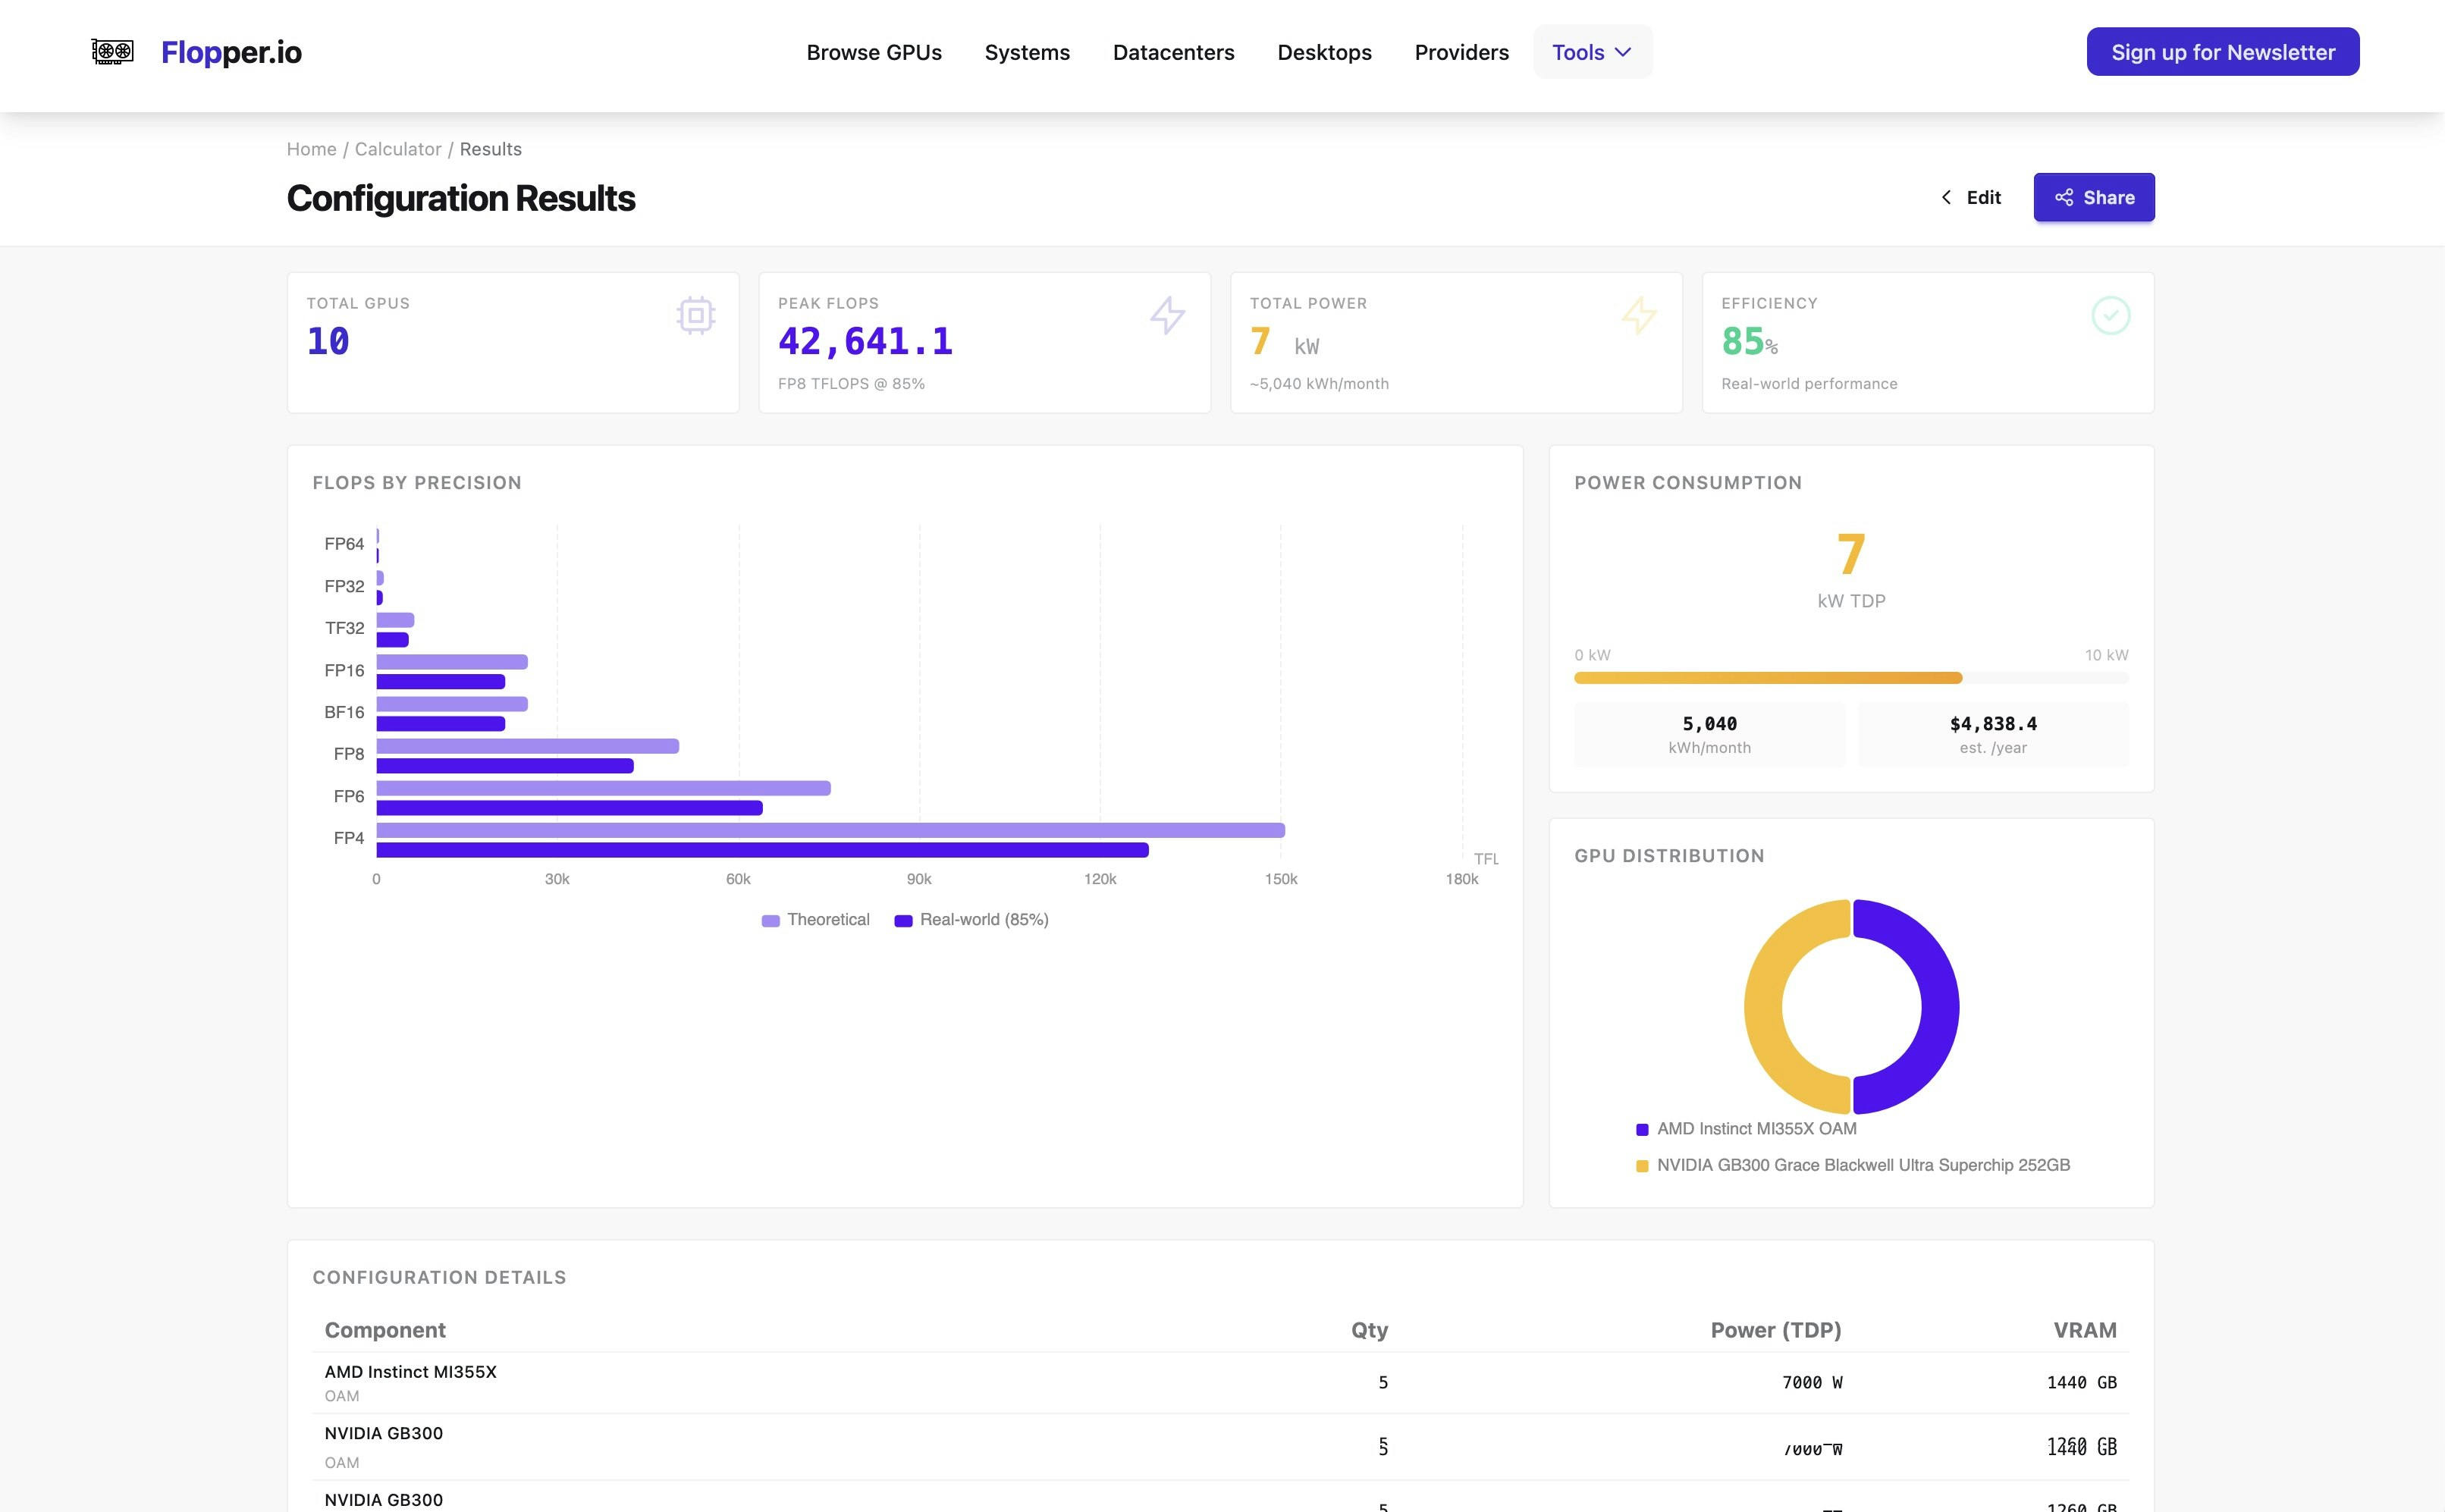Click the chip icon in Total GPUs card
The width and height of the screenshot is (2445, 1512).
click(695, 316)
